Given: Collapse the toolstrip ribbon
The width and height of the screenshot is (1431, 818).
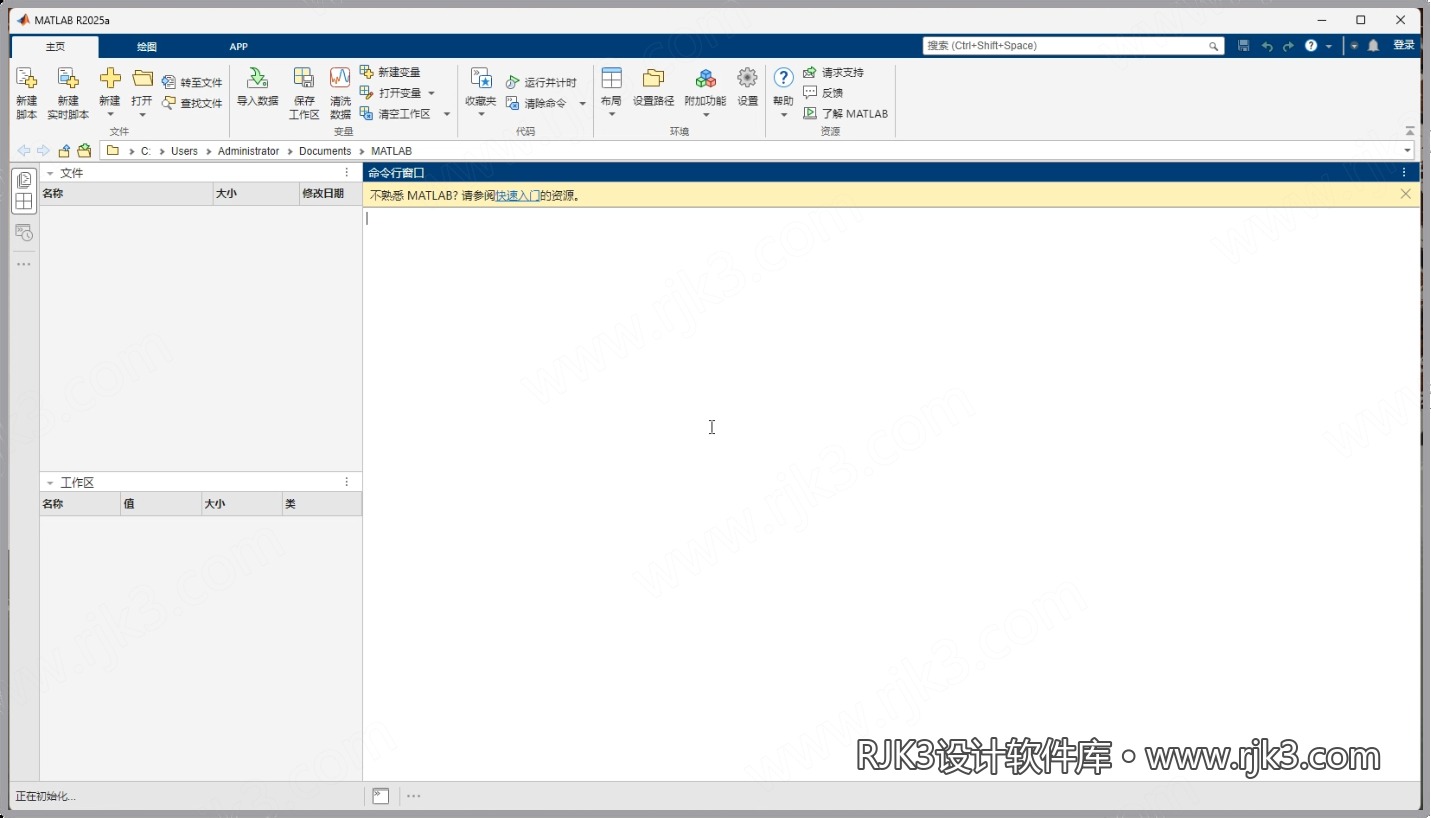Looking at the screenshot, I should [x=1410, y=131].
